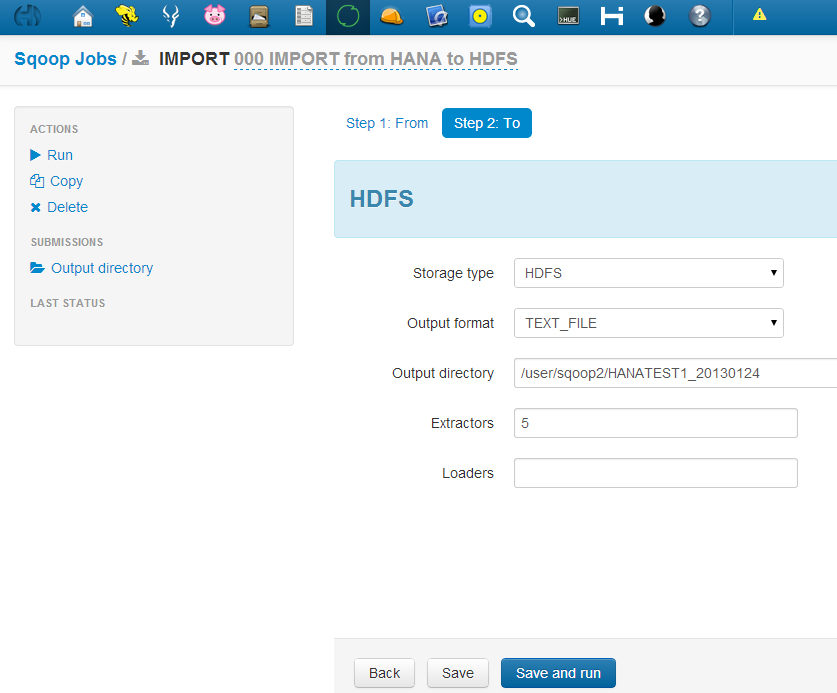Click the Extractors label
The height and width of the screenshot is (693, 837).
coord(462,423)
